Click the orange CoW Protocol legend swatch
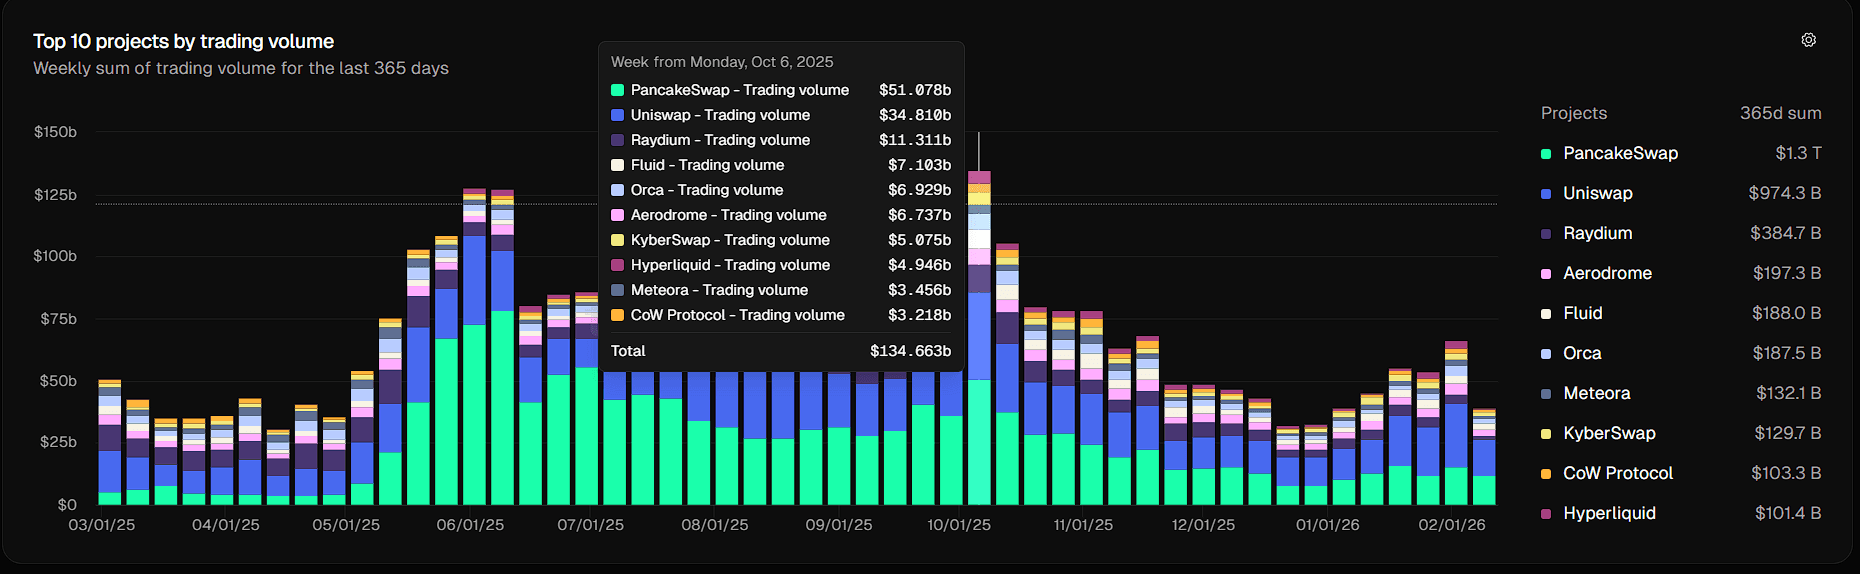The width and height of the screenshot is (1860, 574). point(1546,474)
